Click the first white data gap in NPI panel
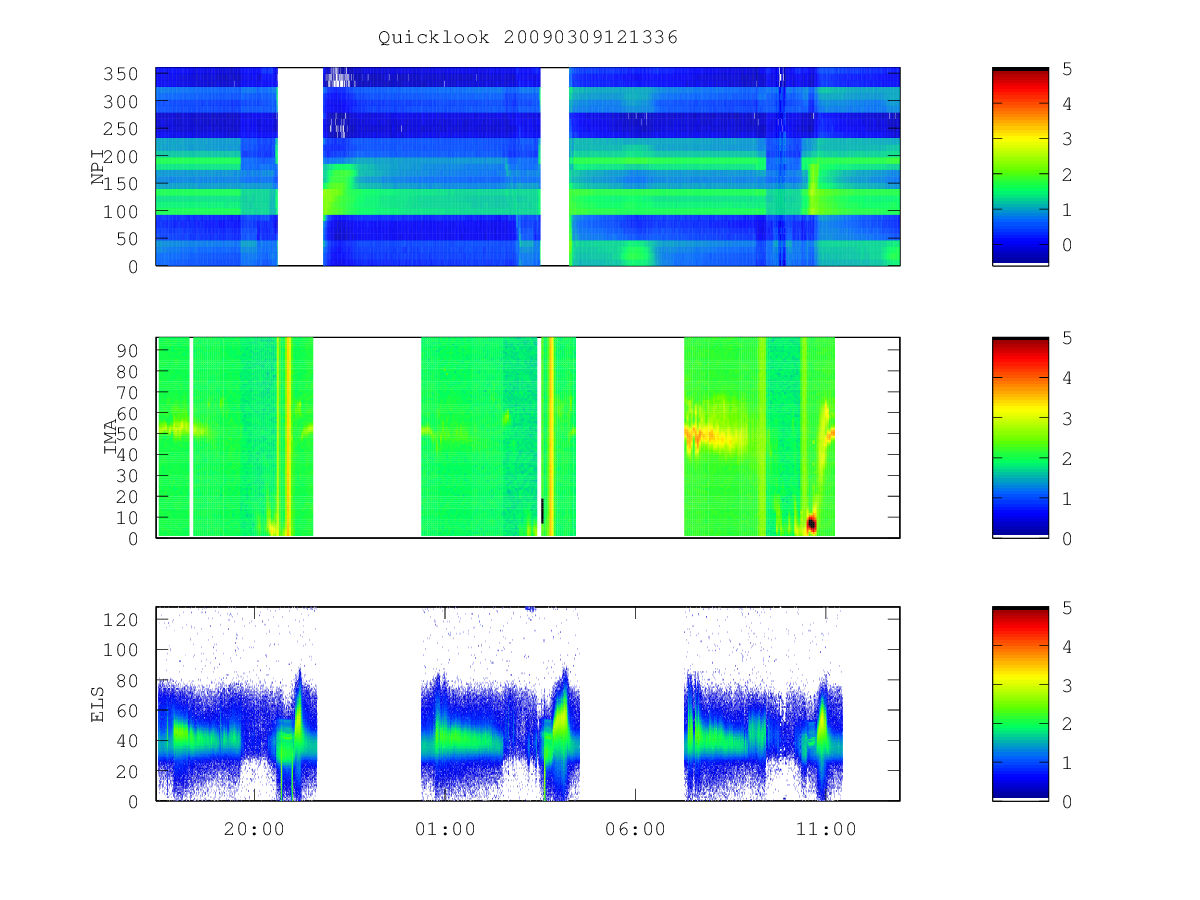Image resolution: width=1200 pixels, height=900 pixels. point(300,167)
